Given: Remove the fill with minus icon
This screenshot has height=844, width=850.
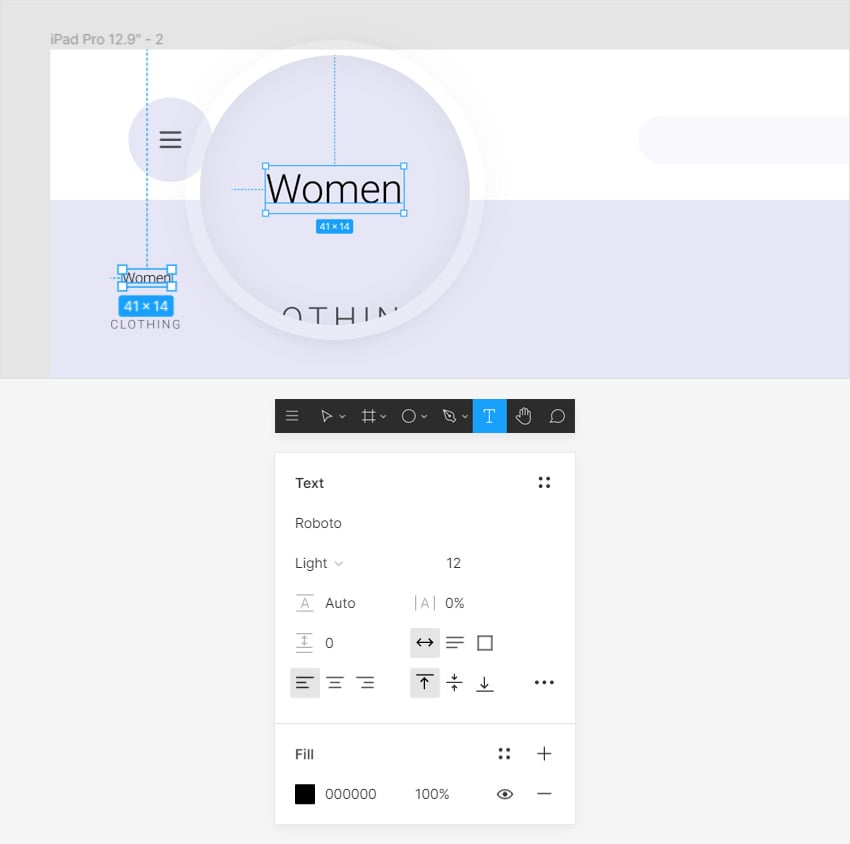Looking at the screenshot, I should click(x=544, y=794).
